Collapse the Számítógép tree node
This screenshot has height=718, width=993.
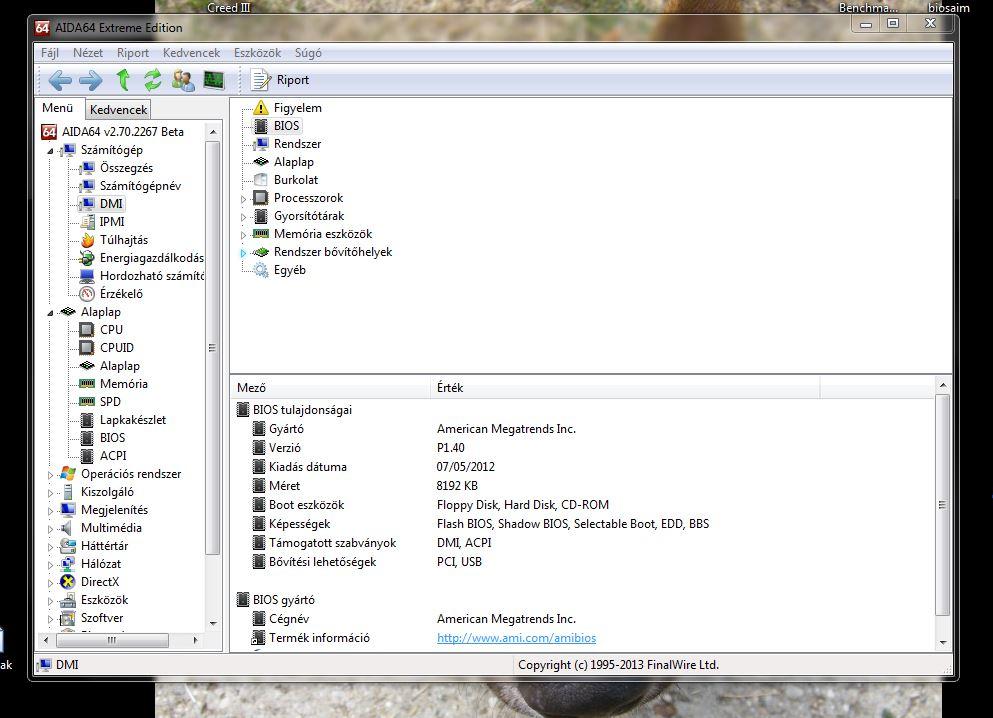(50, 151)
